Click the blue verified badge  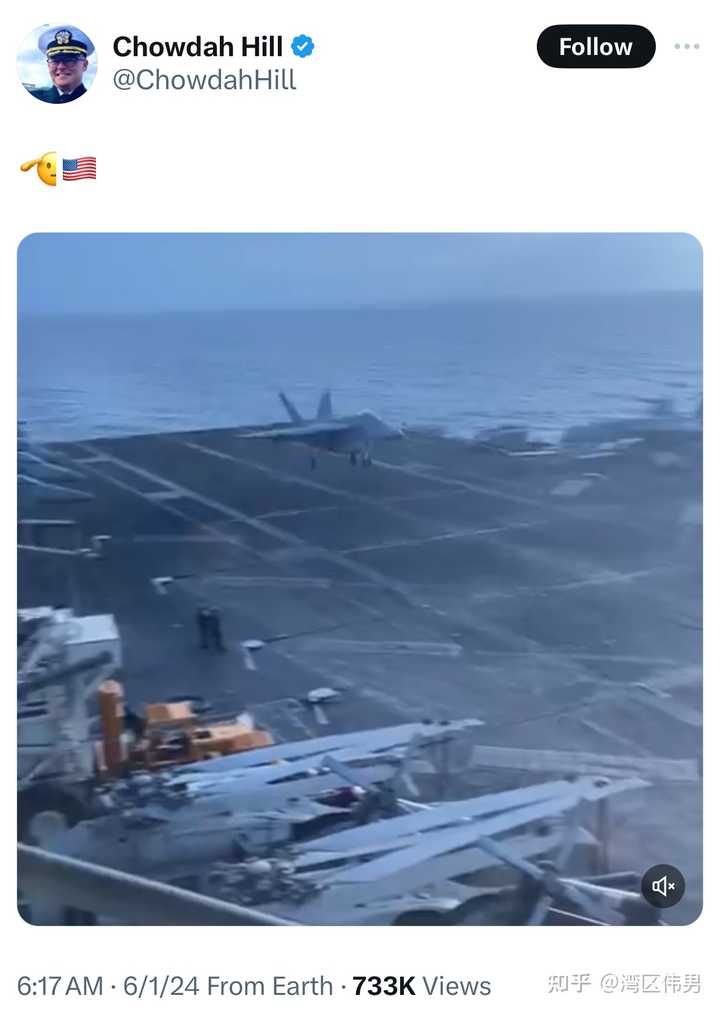[302, 46]
